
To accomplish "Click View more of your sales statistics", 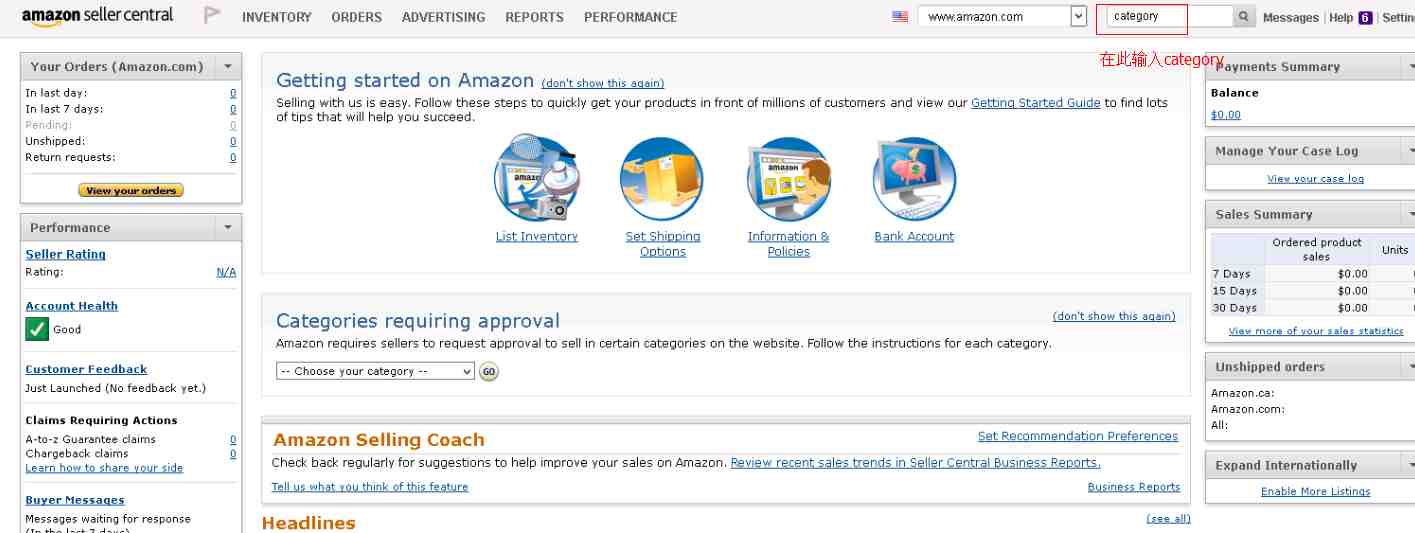I will point(1316,331).
